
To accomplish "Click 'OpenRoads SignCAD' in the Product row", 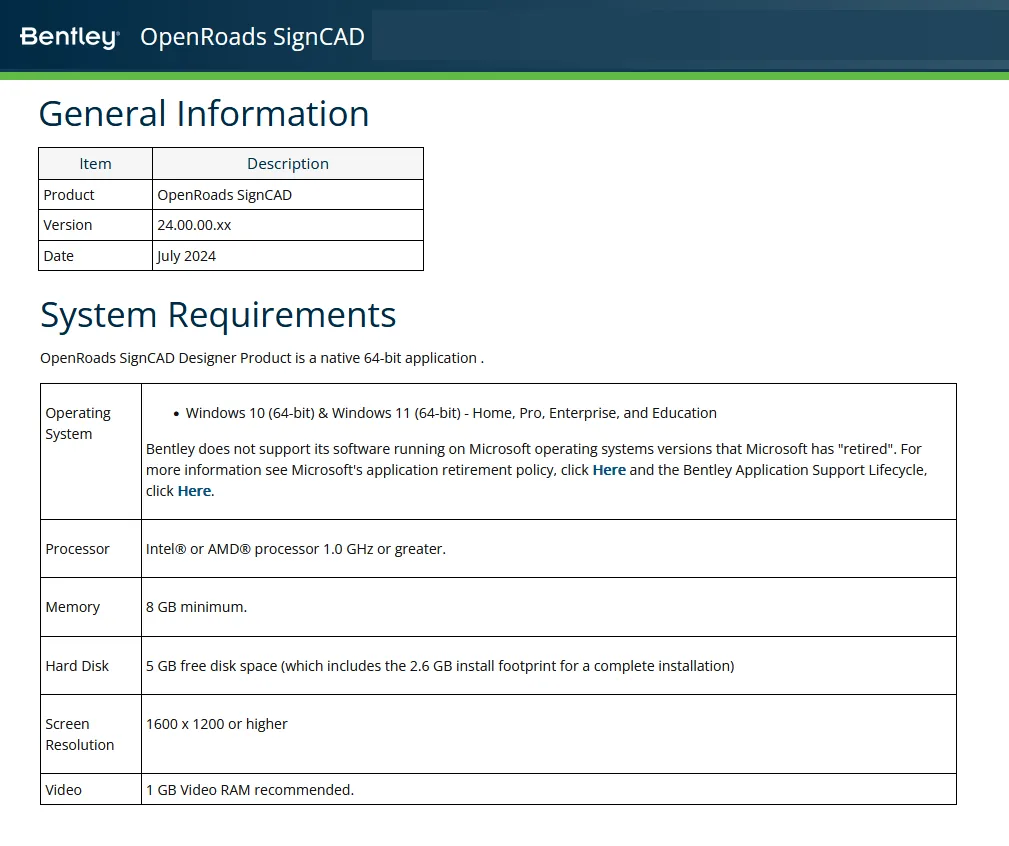I will pyautogui.click(x=225, y=195).
